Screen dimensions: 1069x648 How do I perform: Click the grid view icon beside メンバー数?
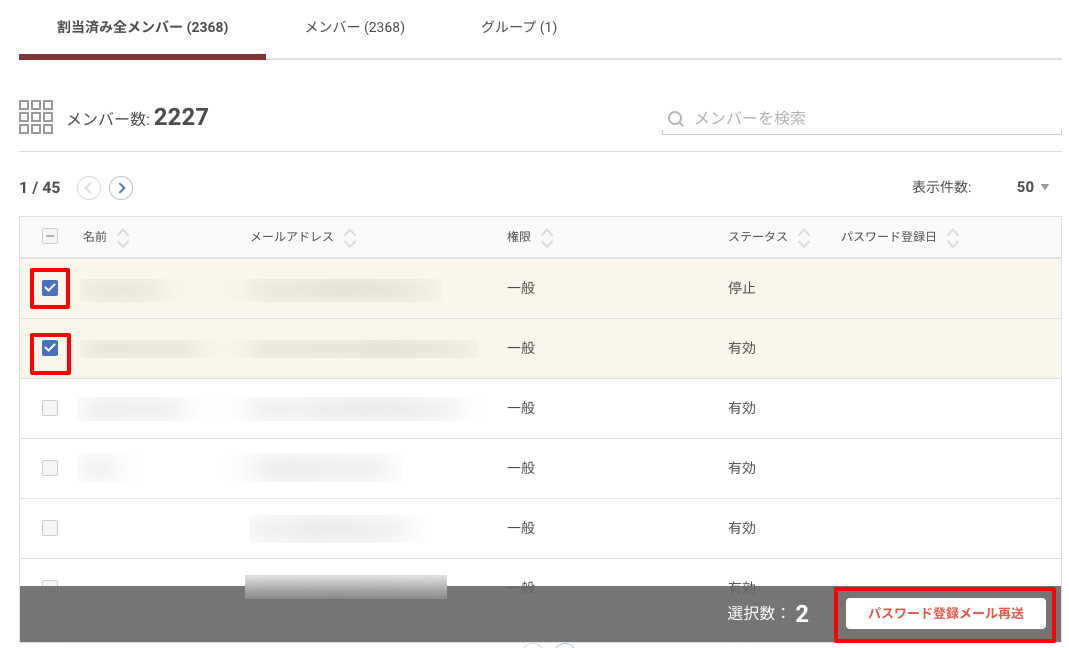pos(36,117)
